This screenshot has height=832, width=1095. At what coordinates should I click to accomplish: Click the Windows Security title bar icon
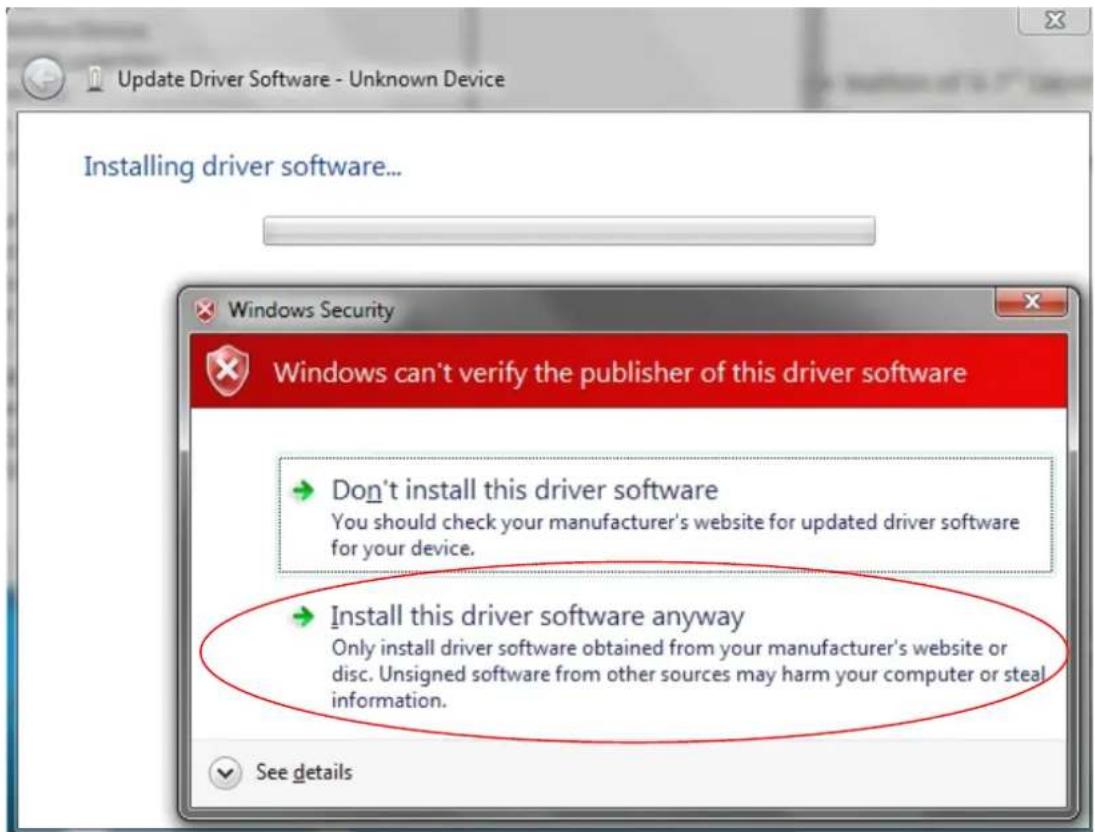click(x=205, y=310)
